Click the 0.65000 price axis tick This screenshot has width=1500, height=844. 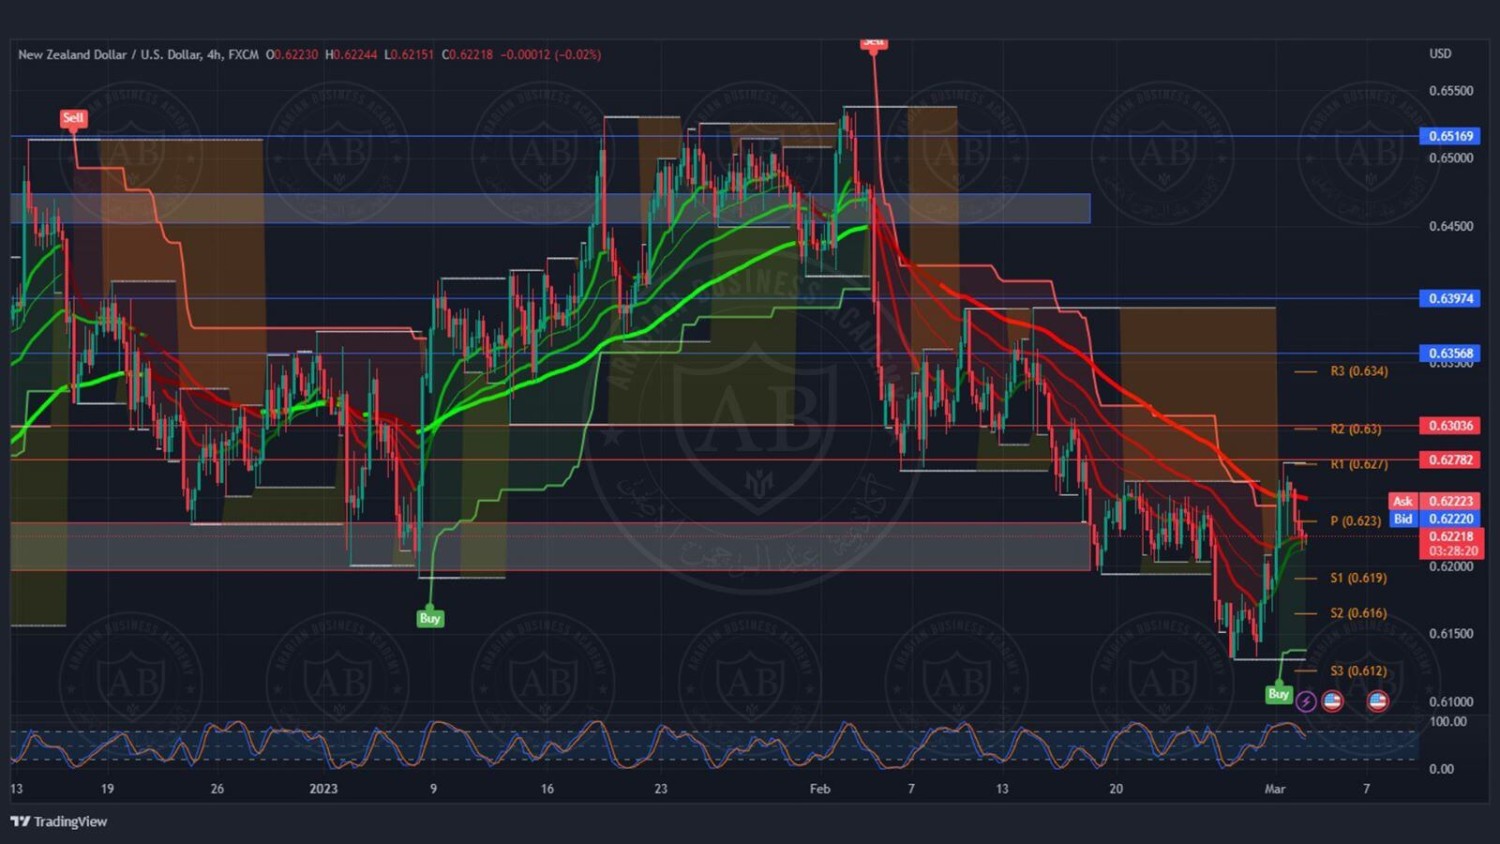click(x=1451, y=158)
